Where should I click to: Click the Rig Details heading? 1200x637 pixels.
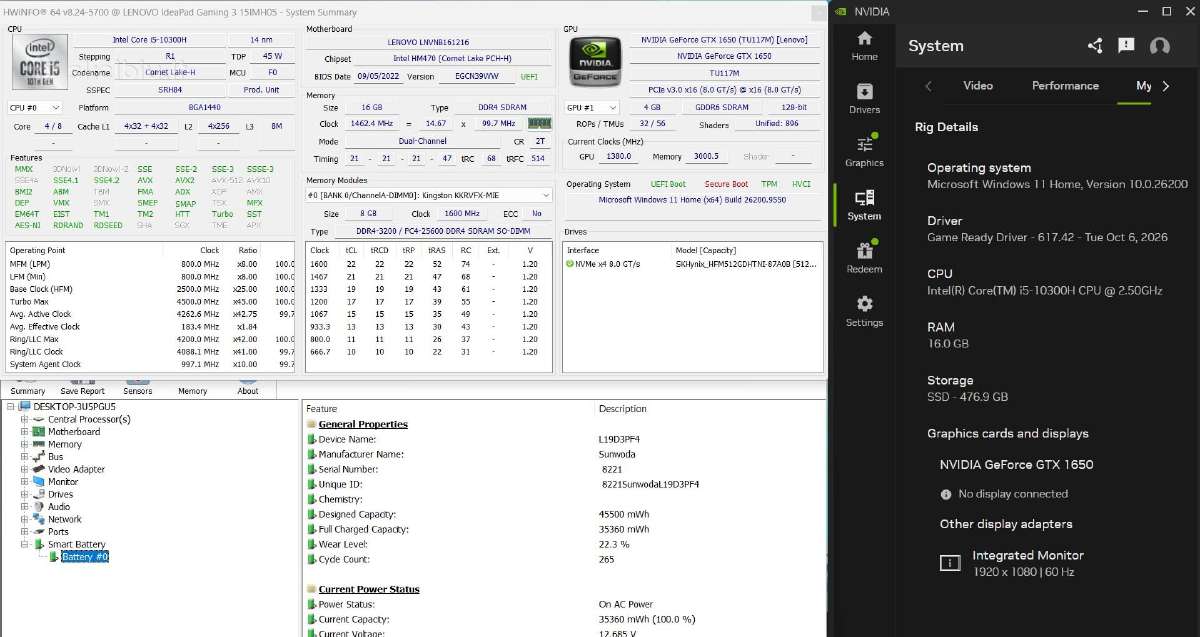946,127
